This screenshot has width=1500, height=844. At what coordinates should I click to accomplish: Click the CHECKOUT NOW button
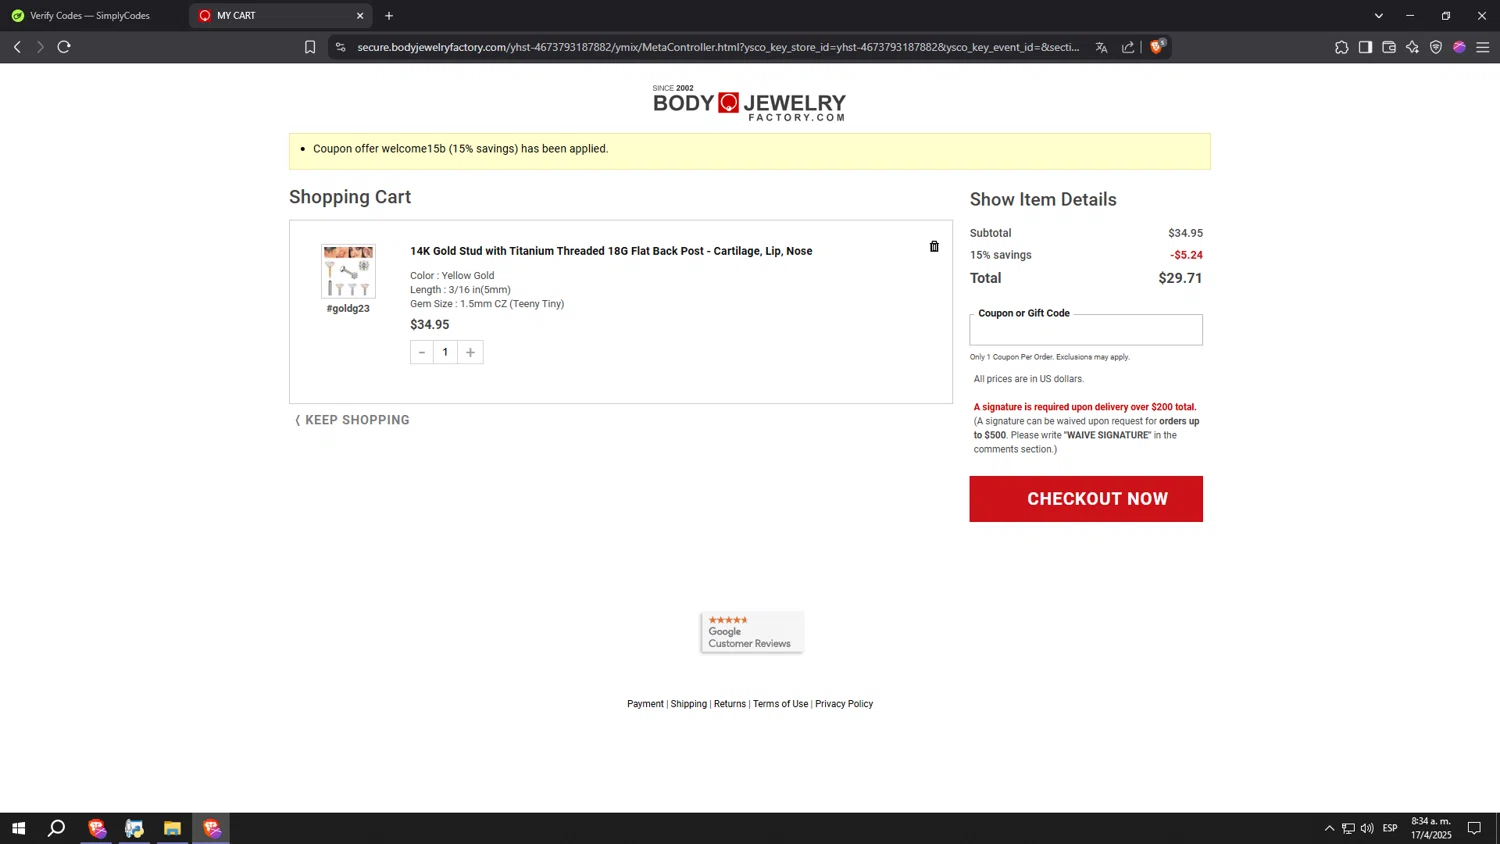1086,499
